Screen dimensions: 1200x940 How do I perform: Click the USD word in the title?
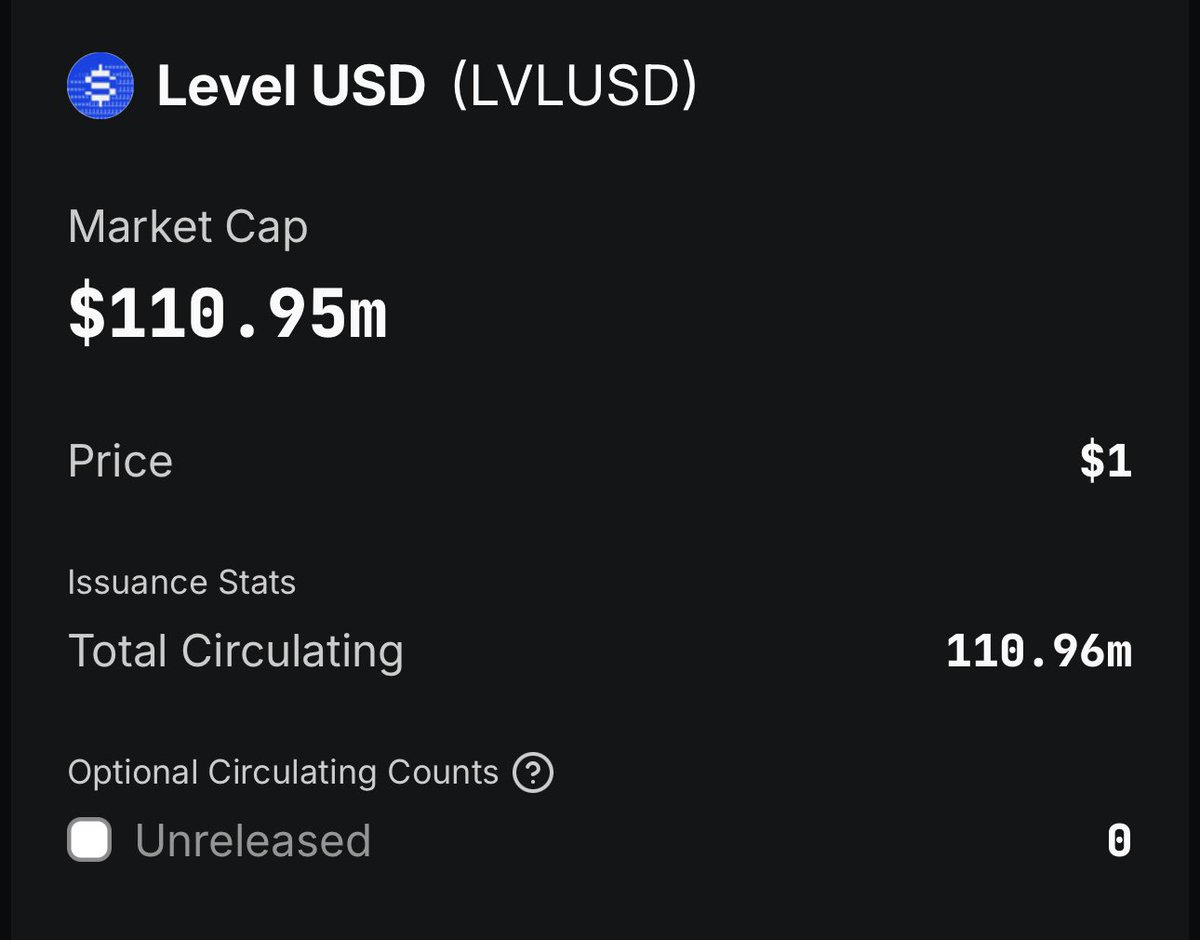368,87
